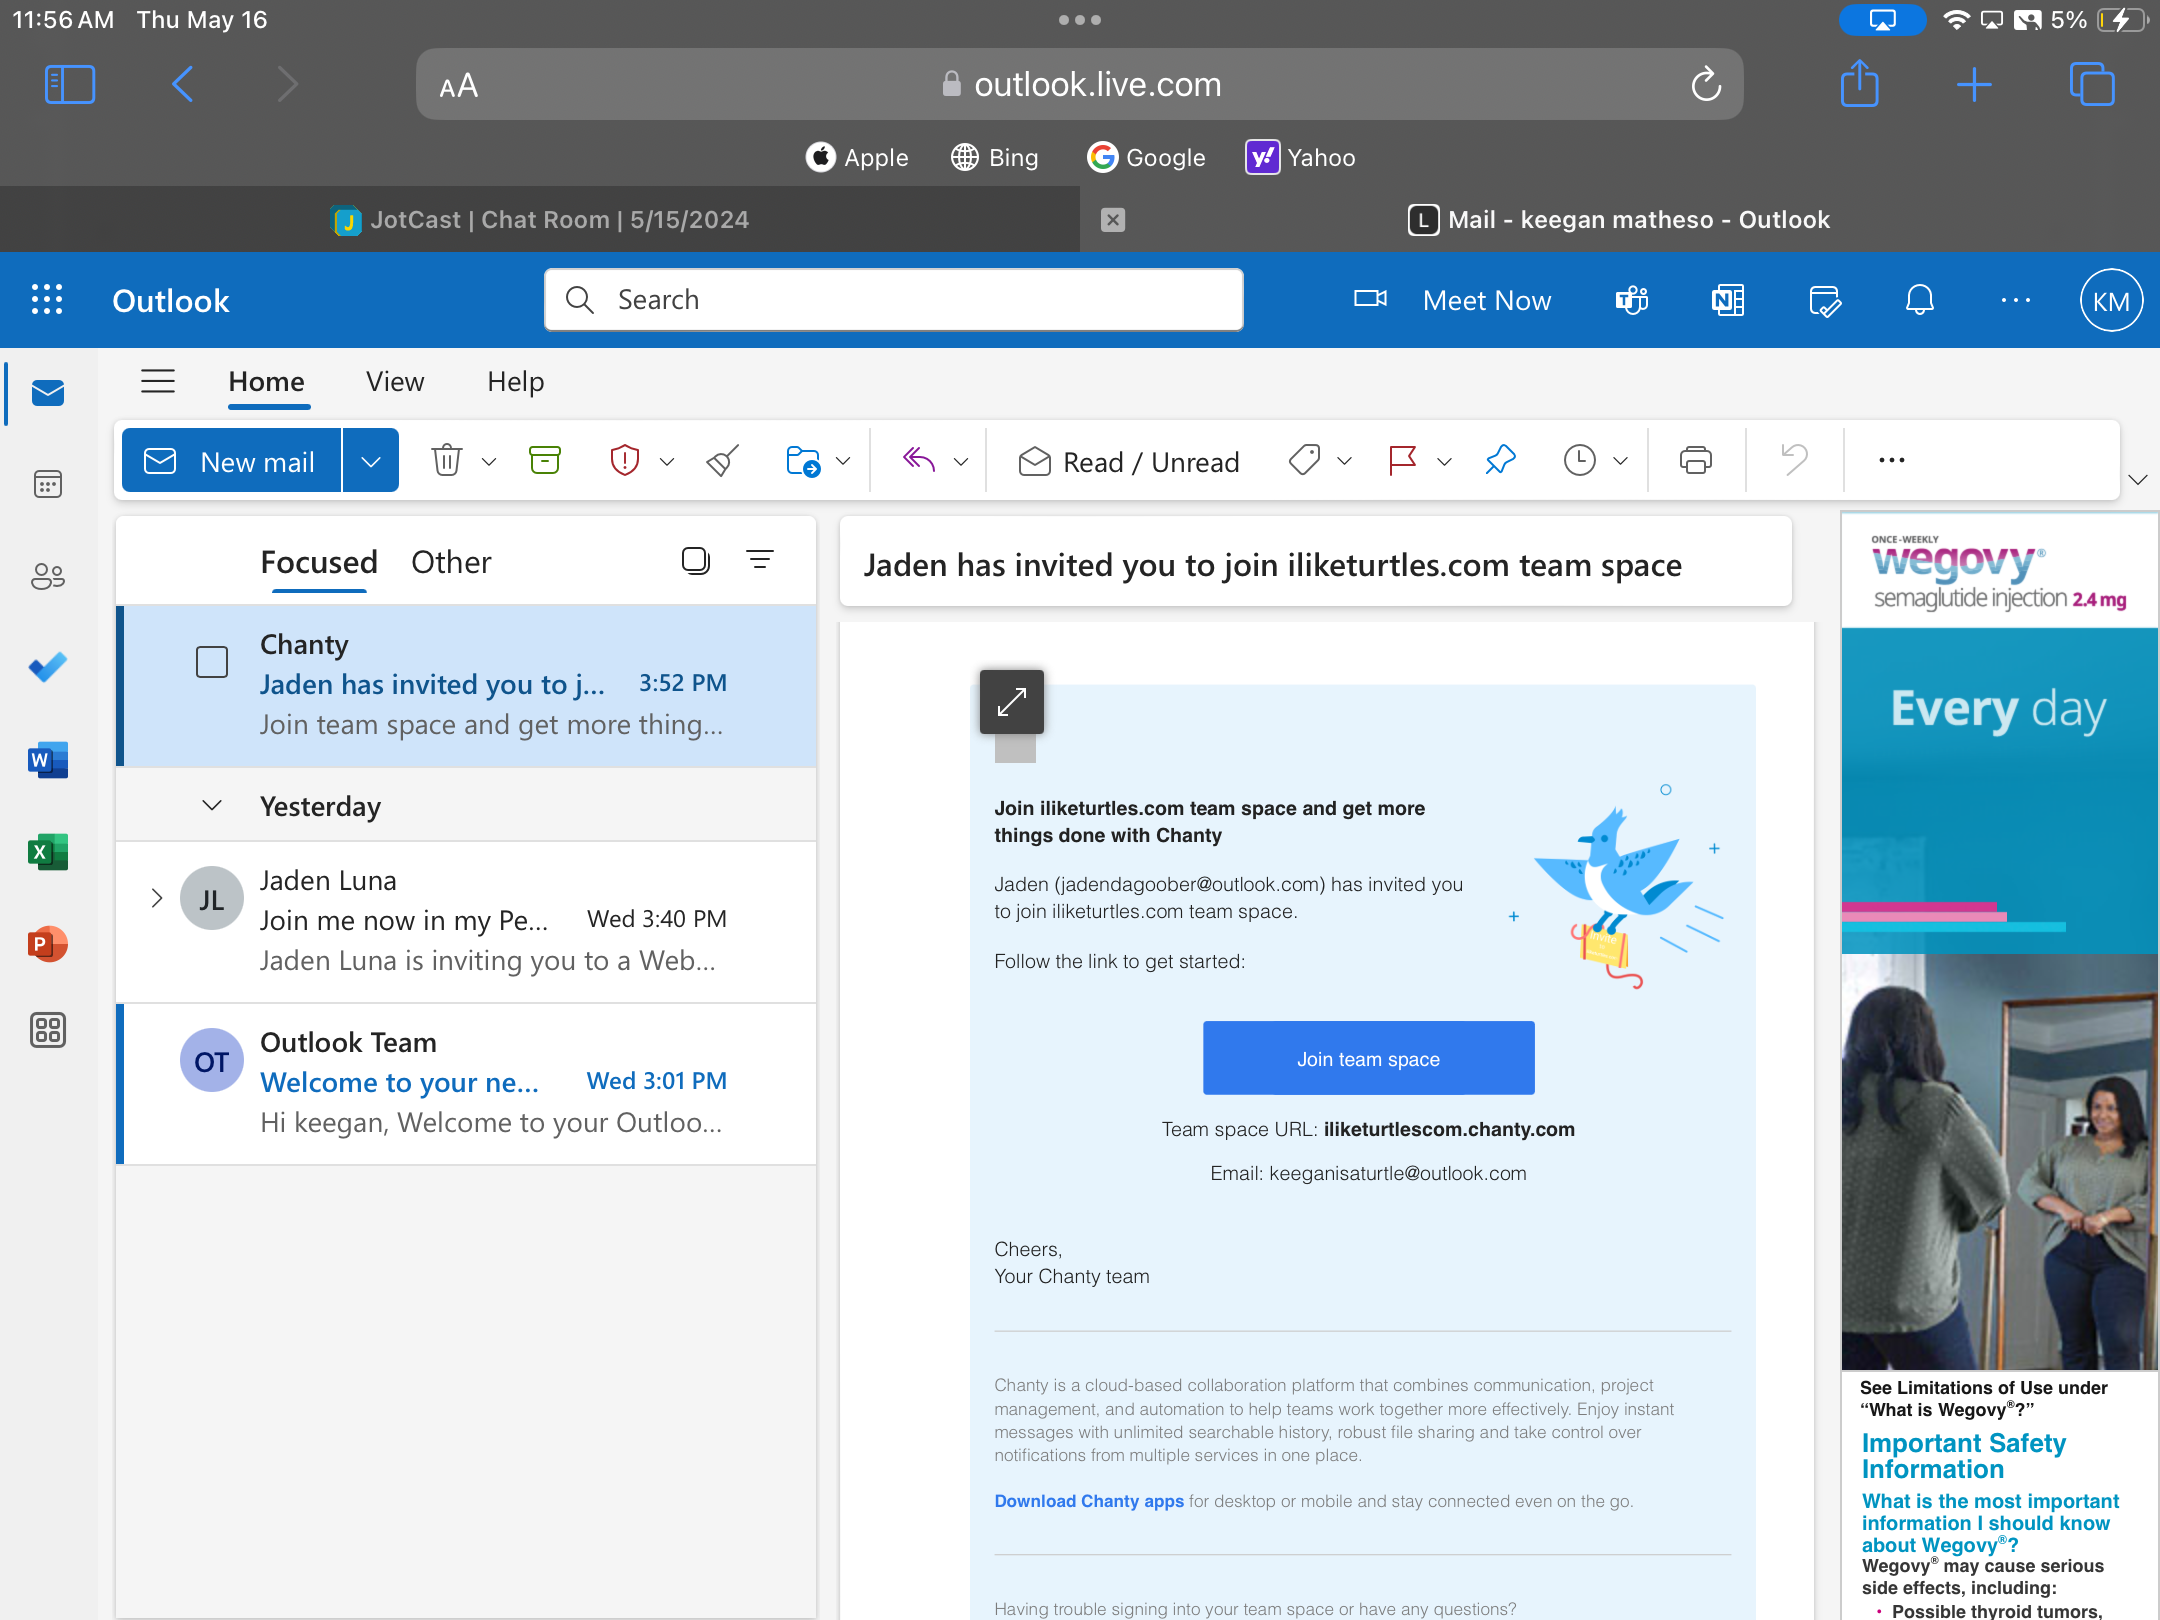Launch Word from the sidebar
2160x1620 pixels.
click(x=47, y=760)
